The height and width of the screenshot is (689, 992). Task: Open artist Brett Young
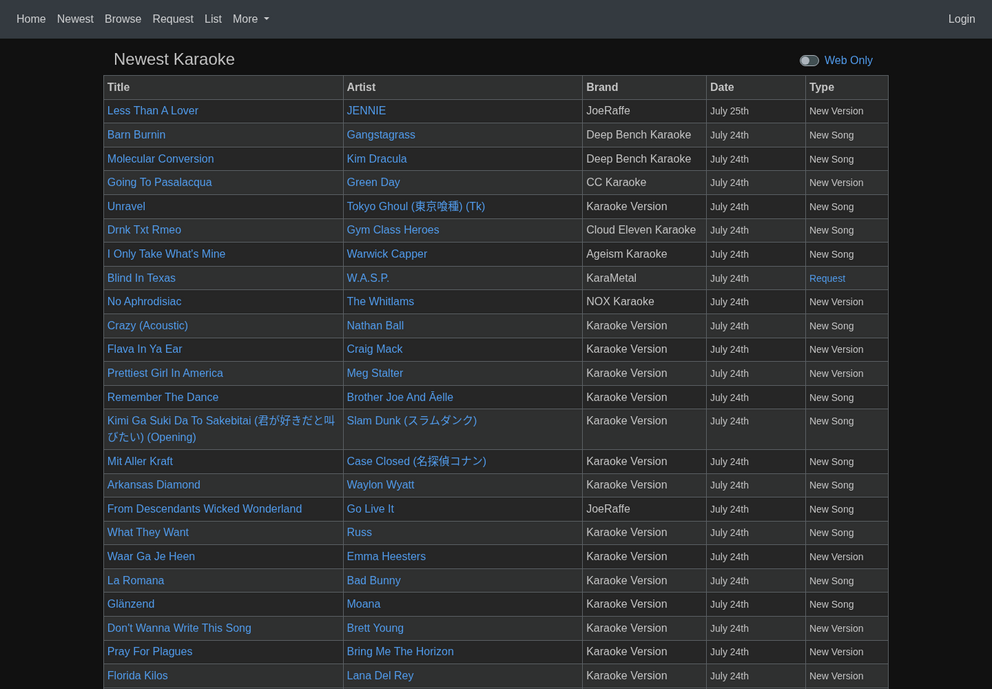(375, 628)
